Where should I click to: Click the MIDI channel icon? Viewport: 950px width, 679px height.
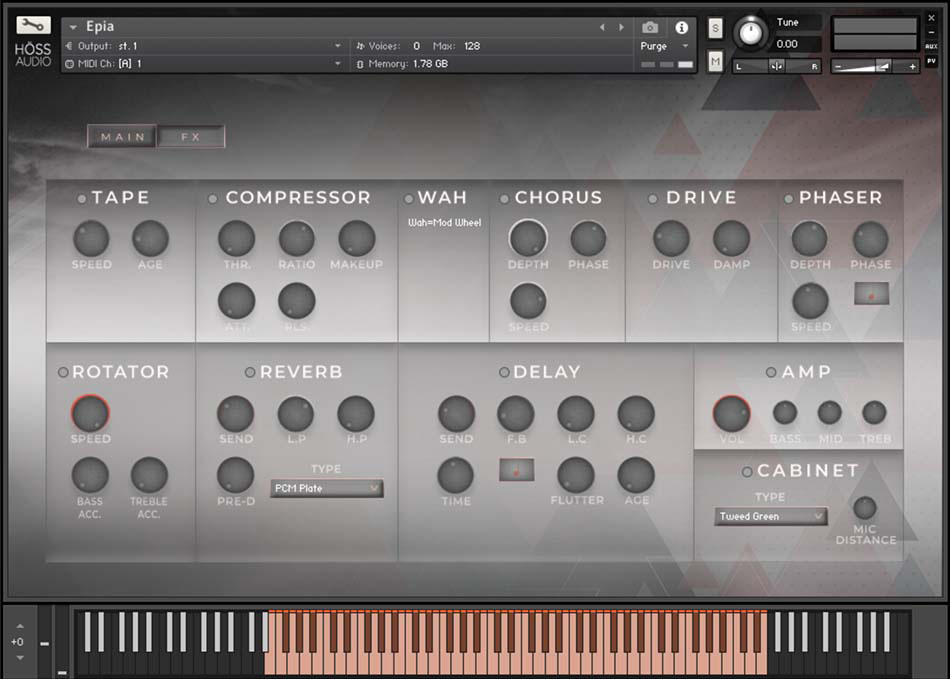70,63
